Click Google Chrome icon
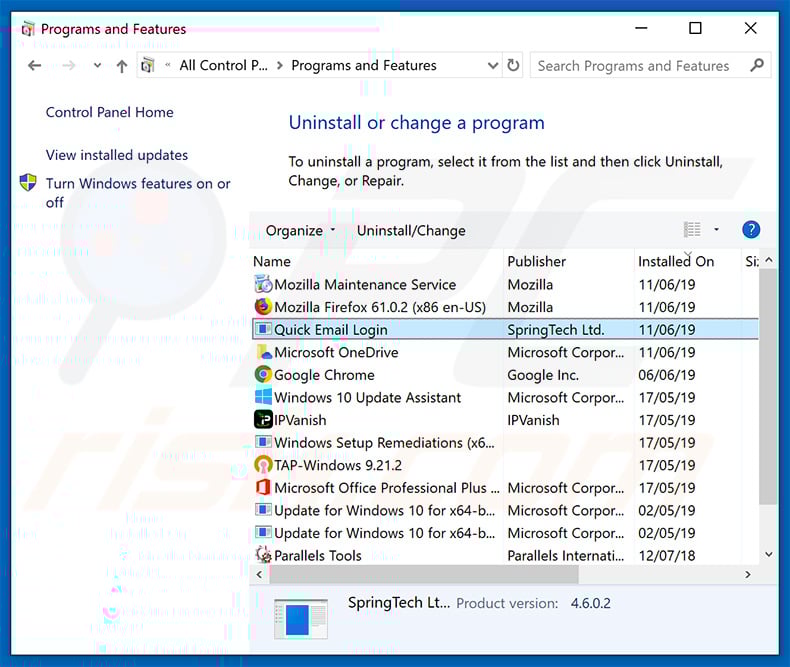This screenshot has width=790, height=667. coord(263,374)
